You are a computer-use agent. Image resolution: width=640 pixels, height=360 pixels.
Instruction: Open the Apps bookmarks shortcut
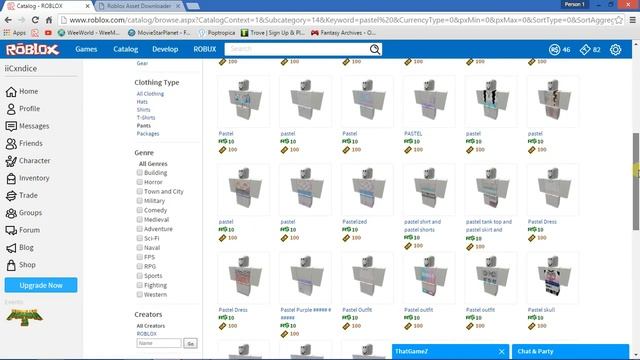coord(15,33)
